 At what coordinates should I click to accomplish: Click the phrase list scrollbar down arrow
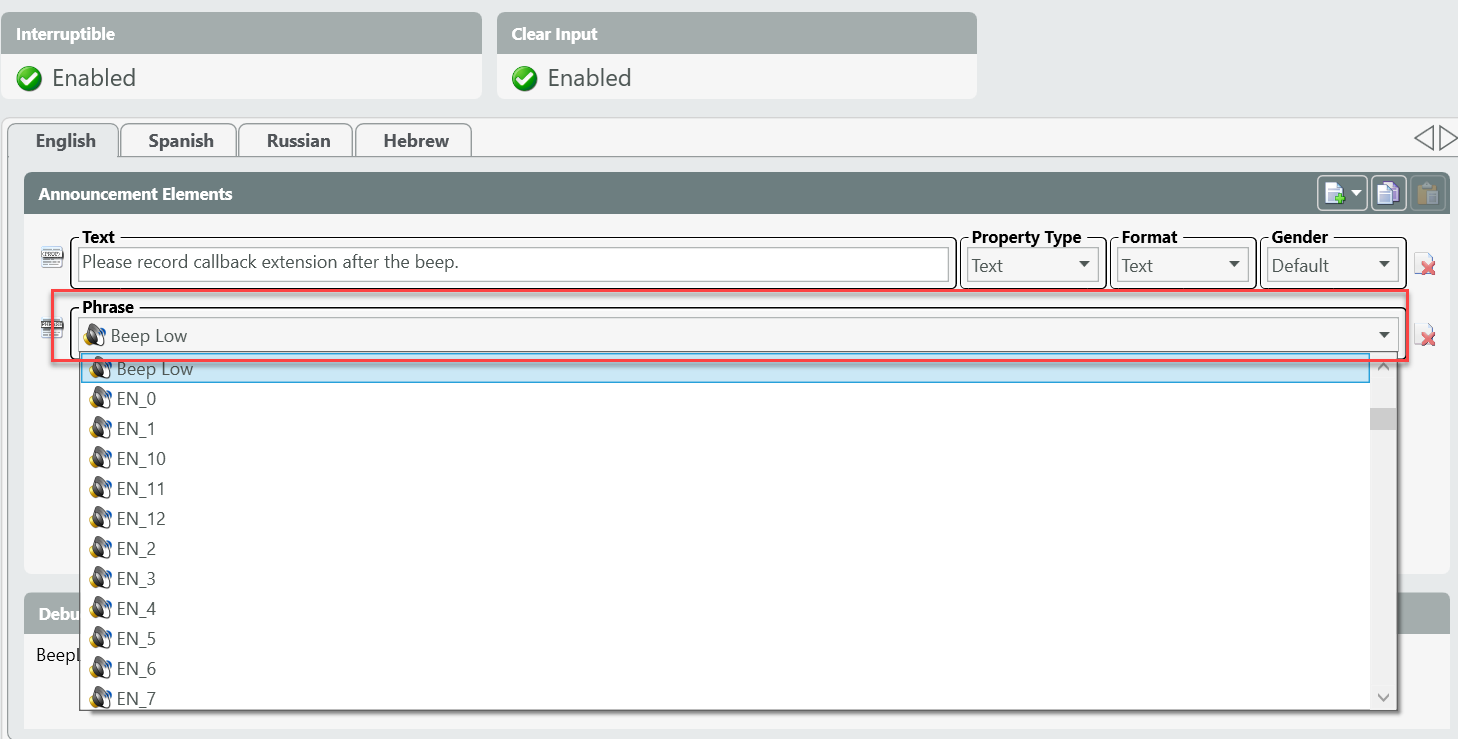[1383, 697]
